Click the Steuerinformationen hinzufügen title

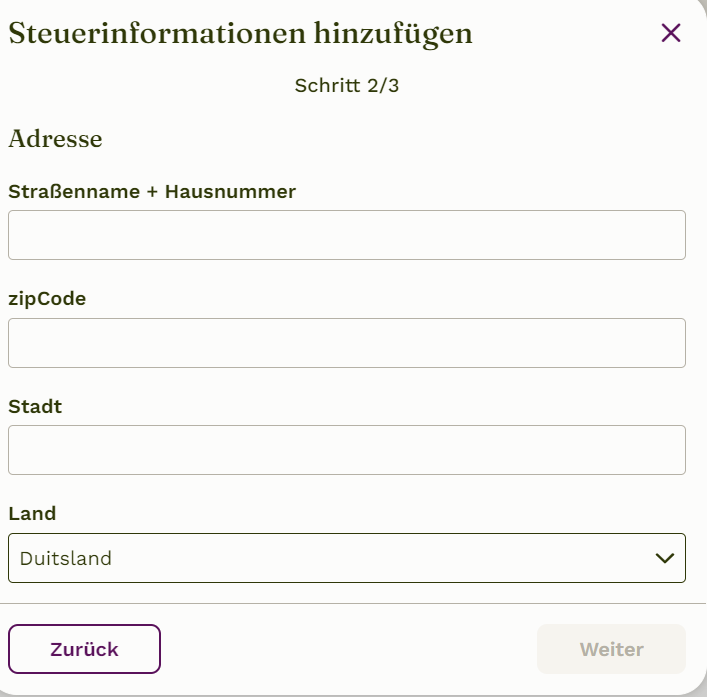point(240,34)
